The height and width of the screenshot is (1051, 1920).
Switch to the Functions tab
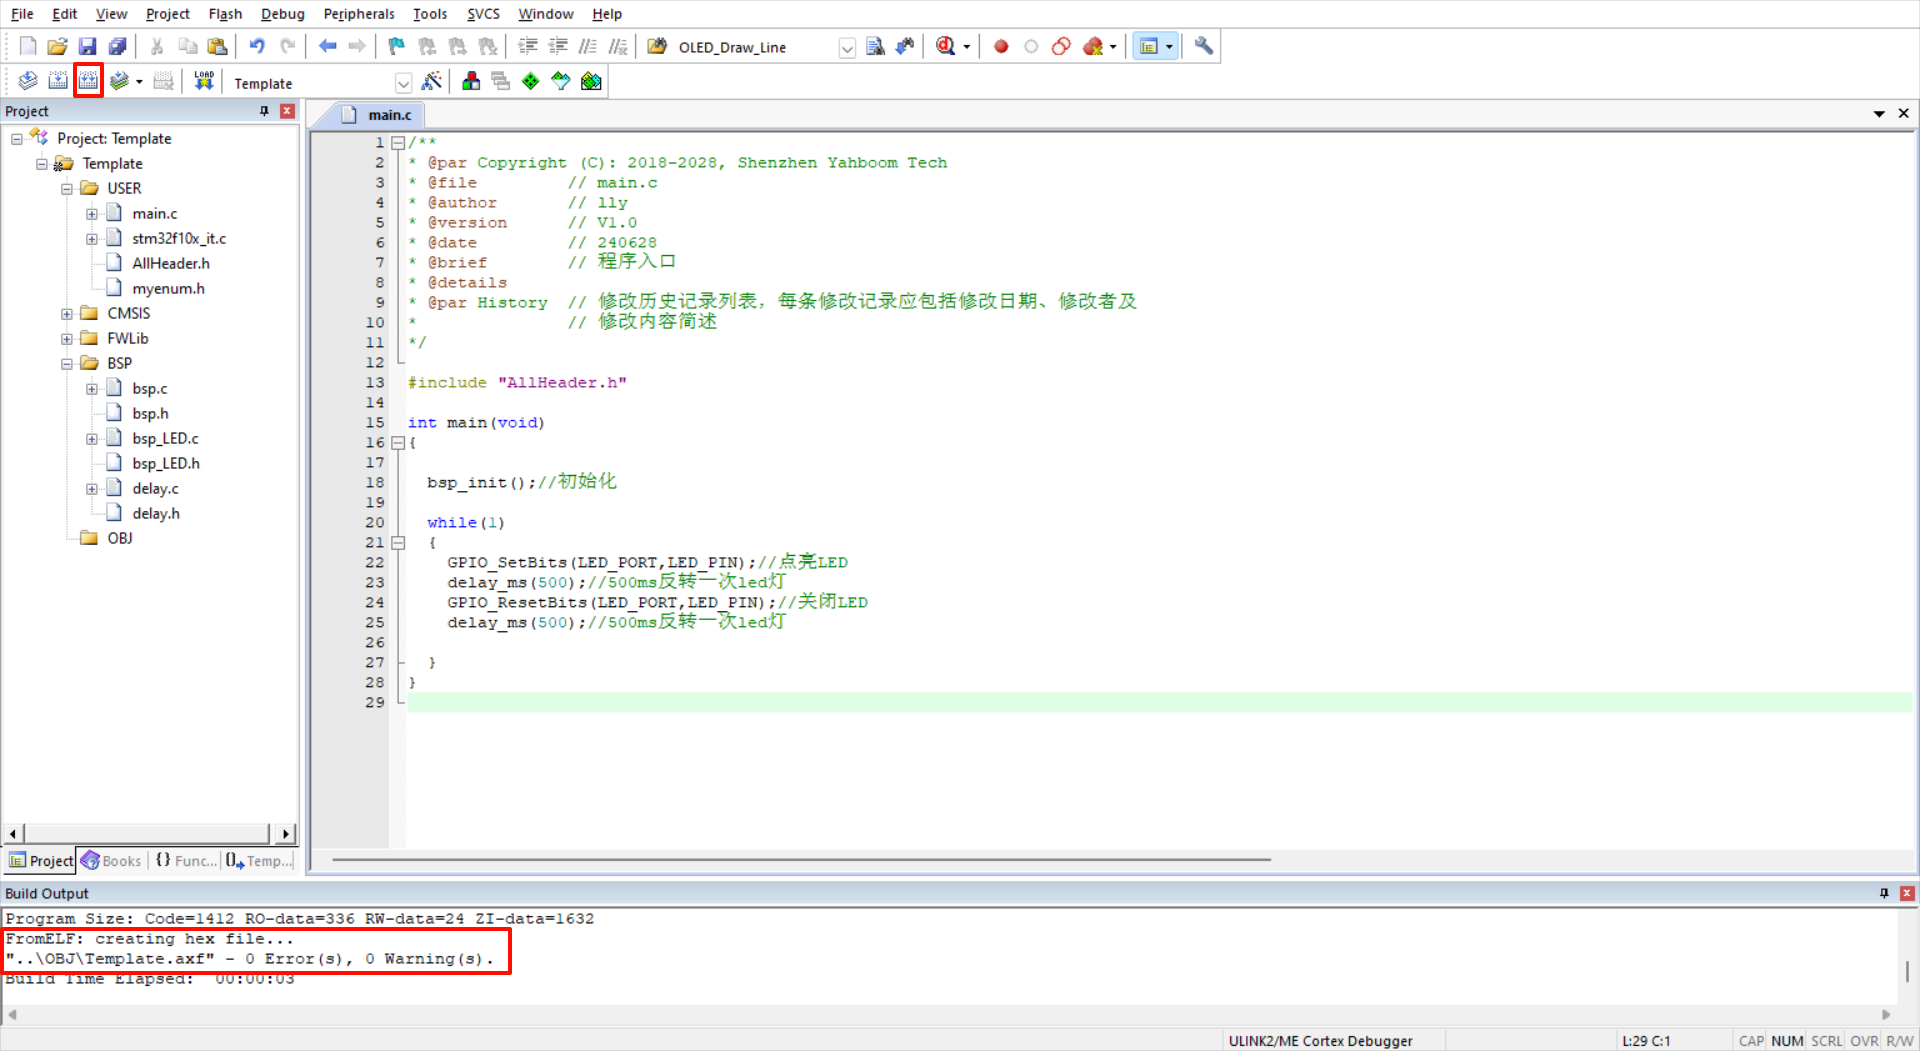186,861
